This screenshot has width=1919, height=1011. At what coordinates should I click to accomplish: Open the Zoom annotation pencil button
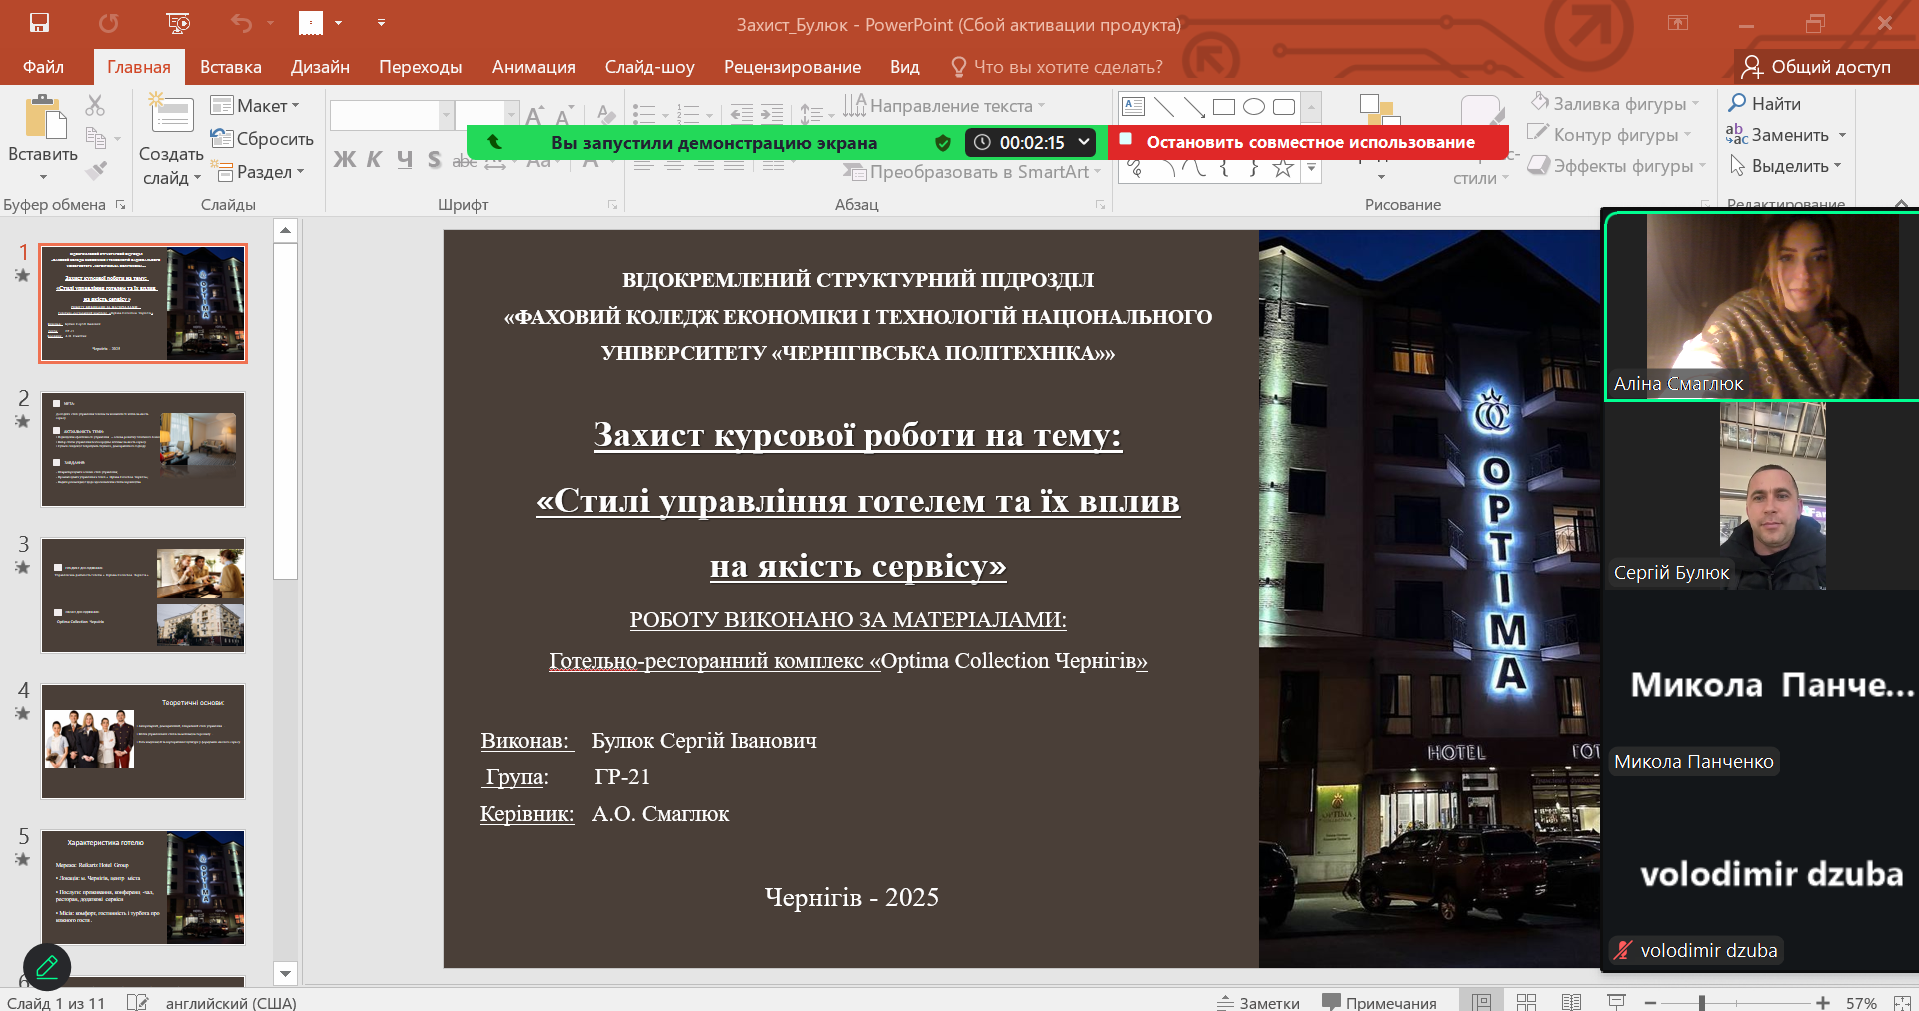click(x=47, y=967)
